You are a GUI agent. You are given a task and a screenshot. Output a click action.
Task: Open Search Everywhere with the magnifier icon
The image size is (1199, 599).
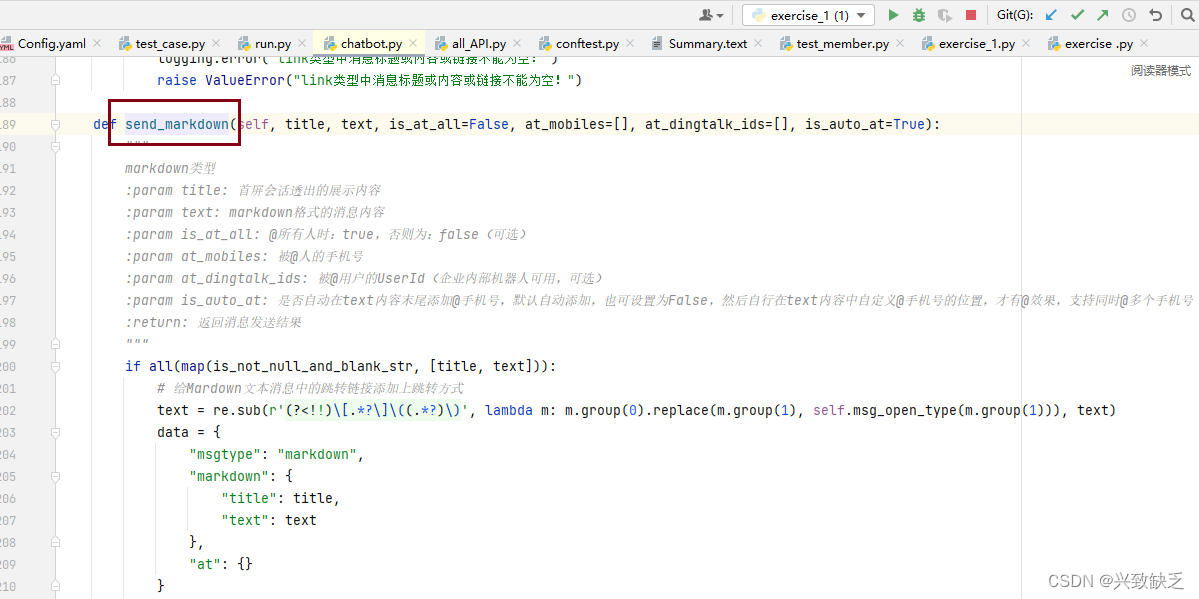(x=1186, y=15)
